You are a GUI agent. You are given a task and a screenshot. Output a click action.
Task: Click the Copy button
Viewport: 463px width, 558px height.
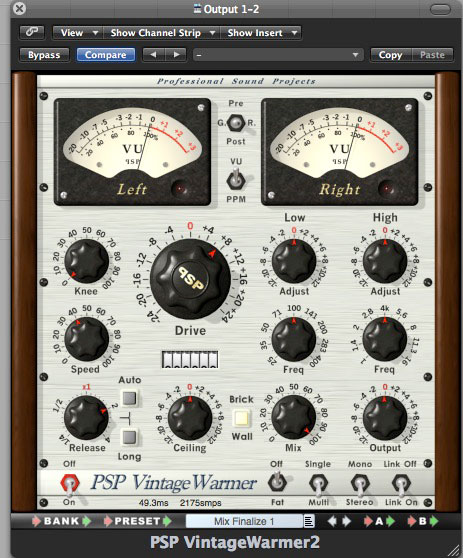[x=390, y=55]
